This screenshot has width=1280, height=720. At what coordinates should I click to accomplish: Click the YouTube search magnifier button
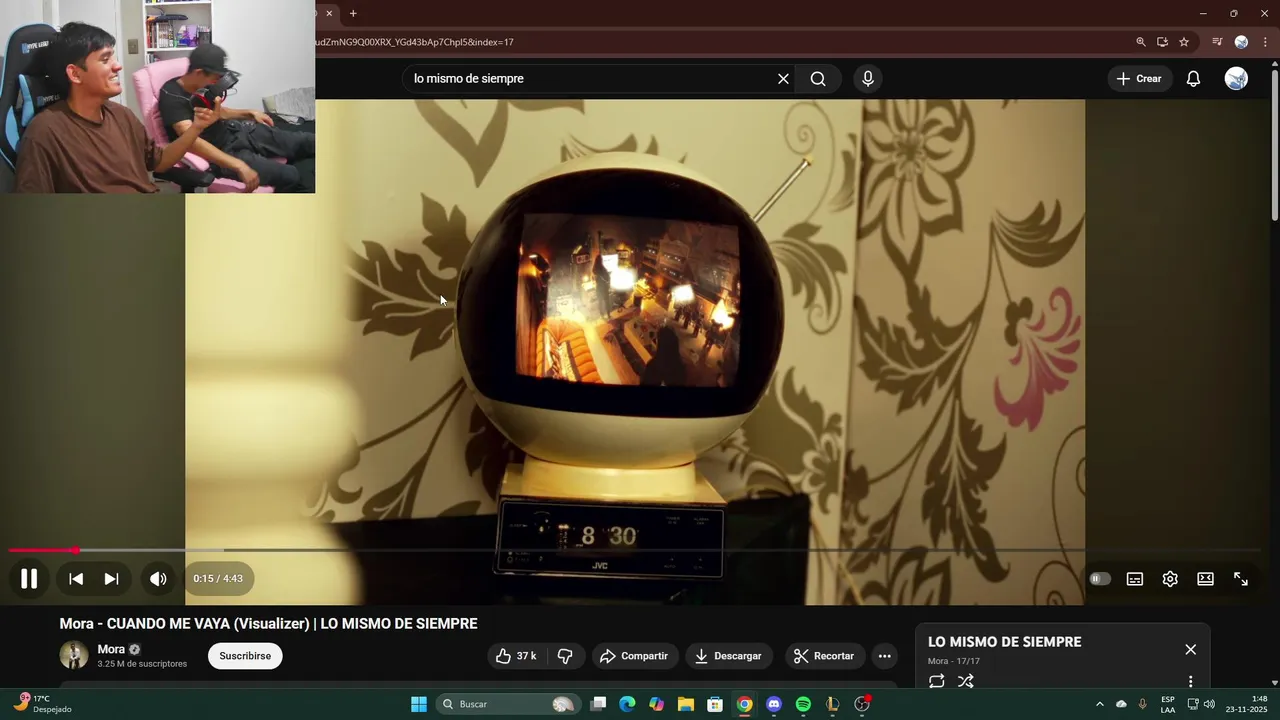point(818,79)
